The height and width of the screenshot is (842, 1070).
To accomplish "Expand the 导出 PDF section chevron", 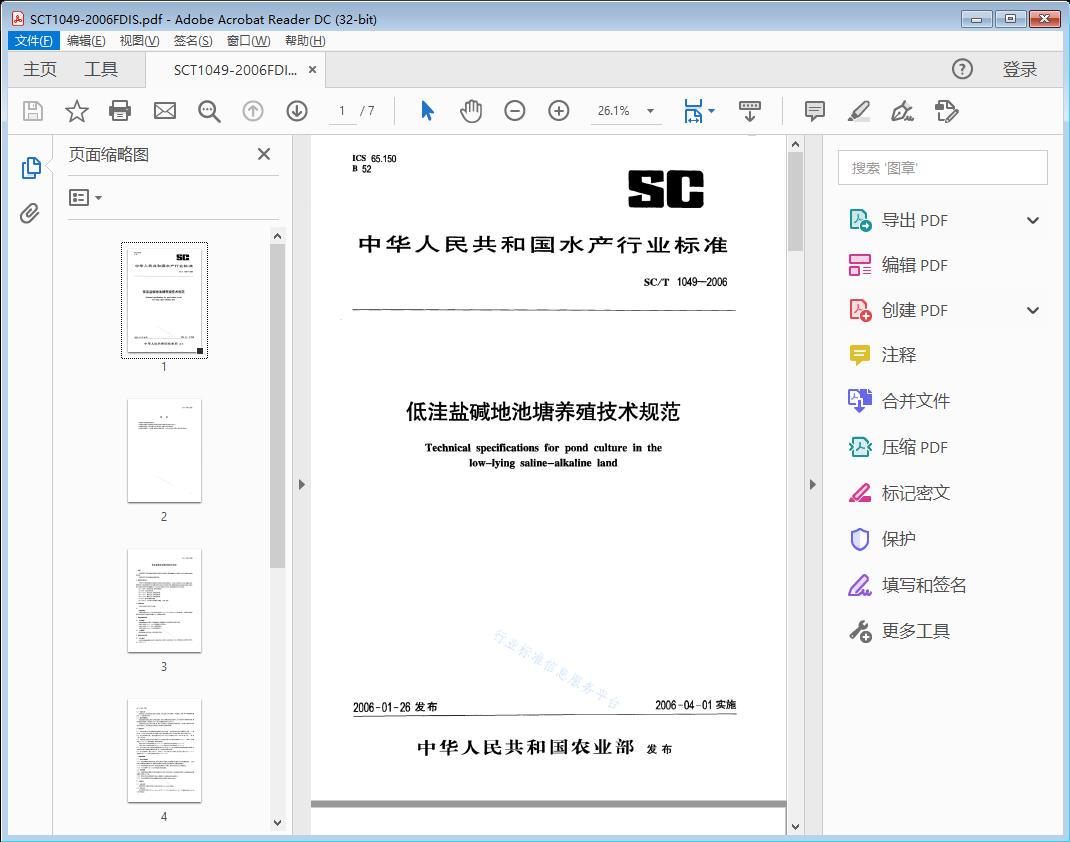I will click(x=1033, y=220).
